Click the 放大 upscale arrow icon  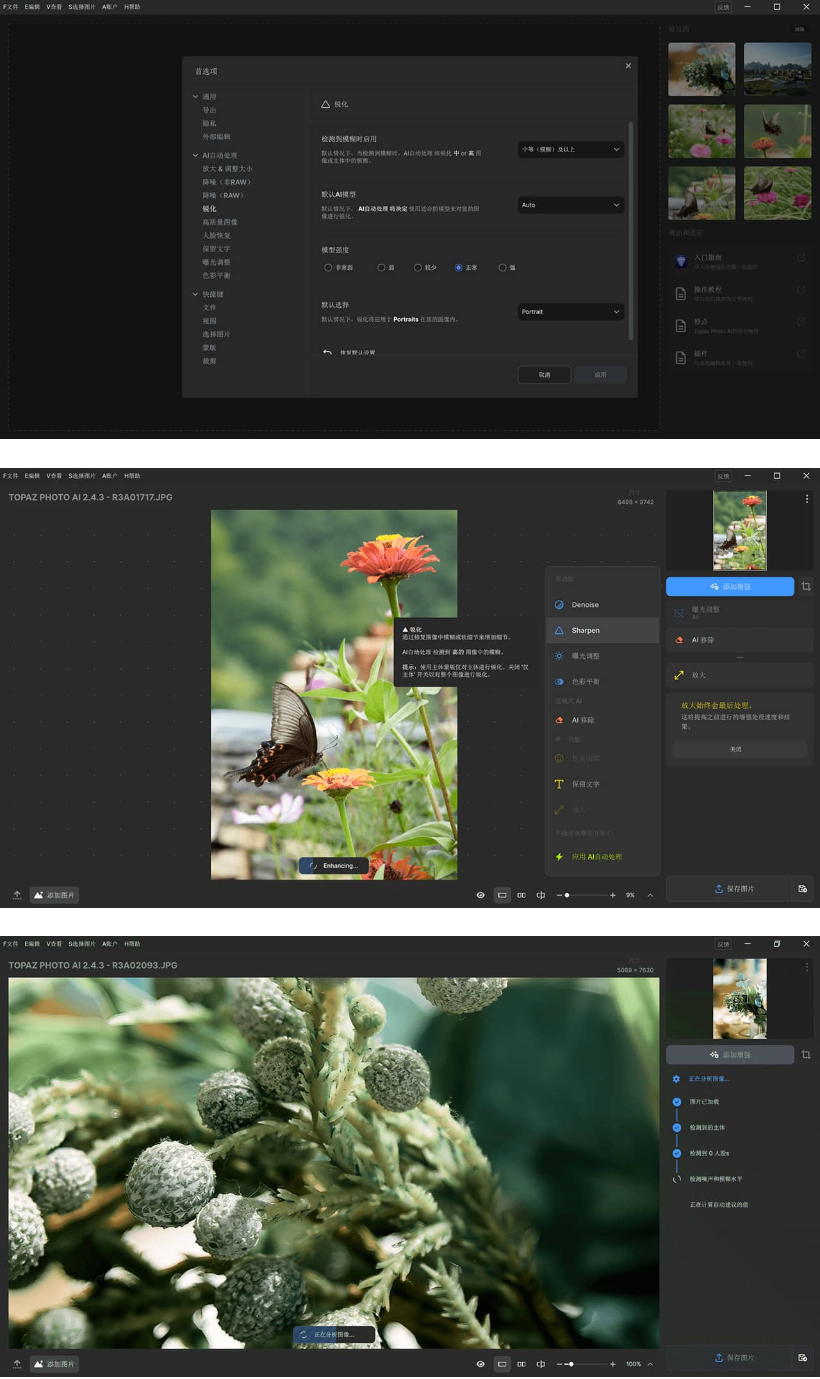[680, 675]
